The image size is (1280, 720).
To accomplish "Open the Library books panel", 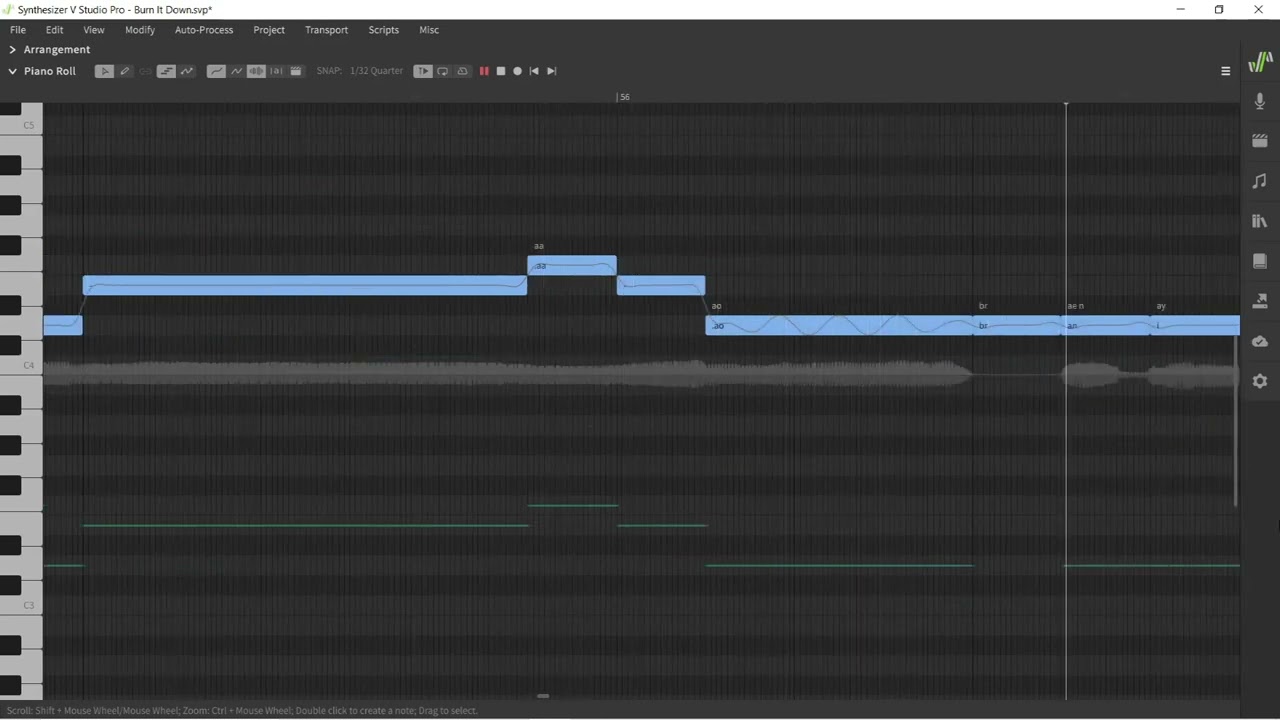I will click(1260, 221).
